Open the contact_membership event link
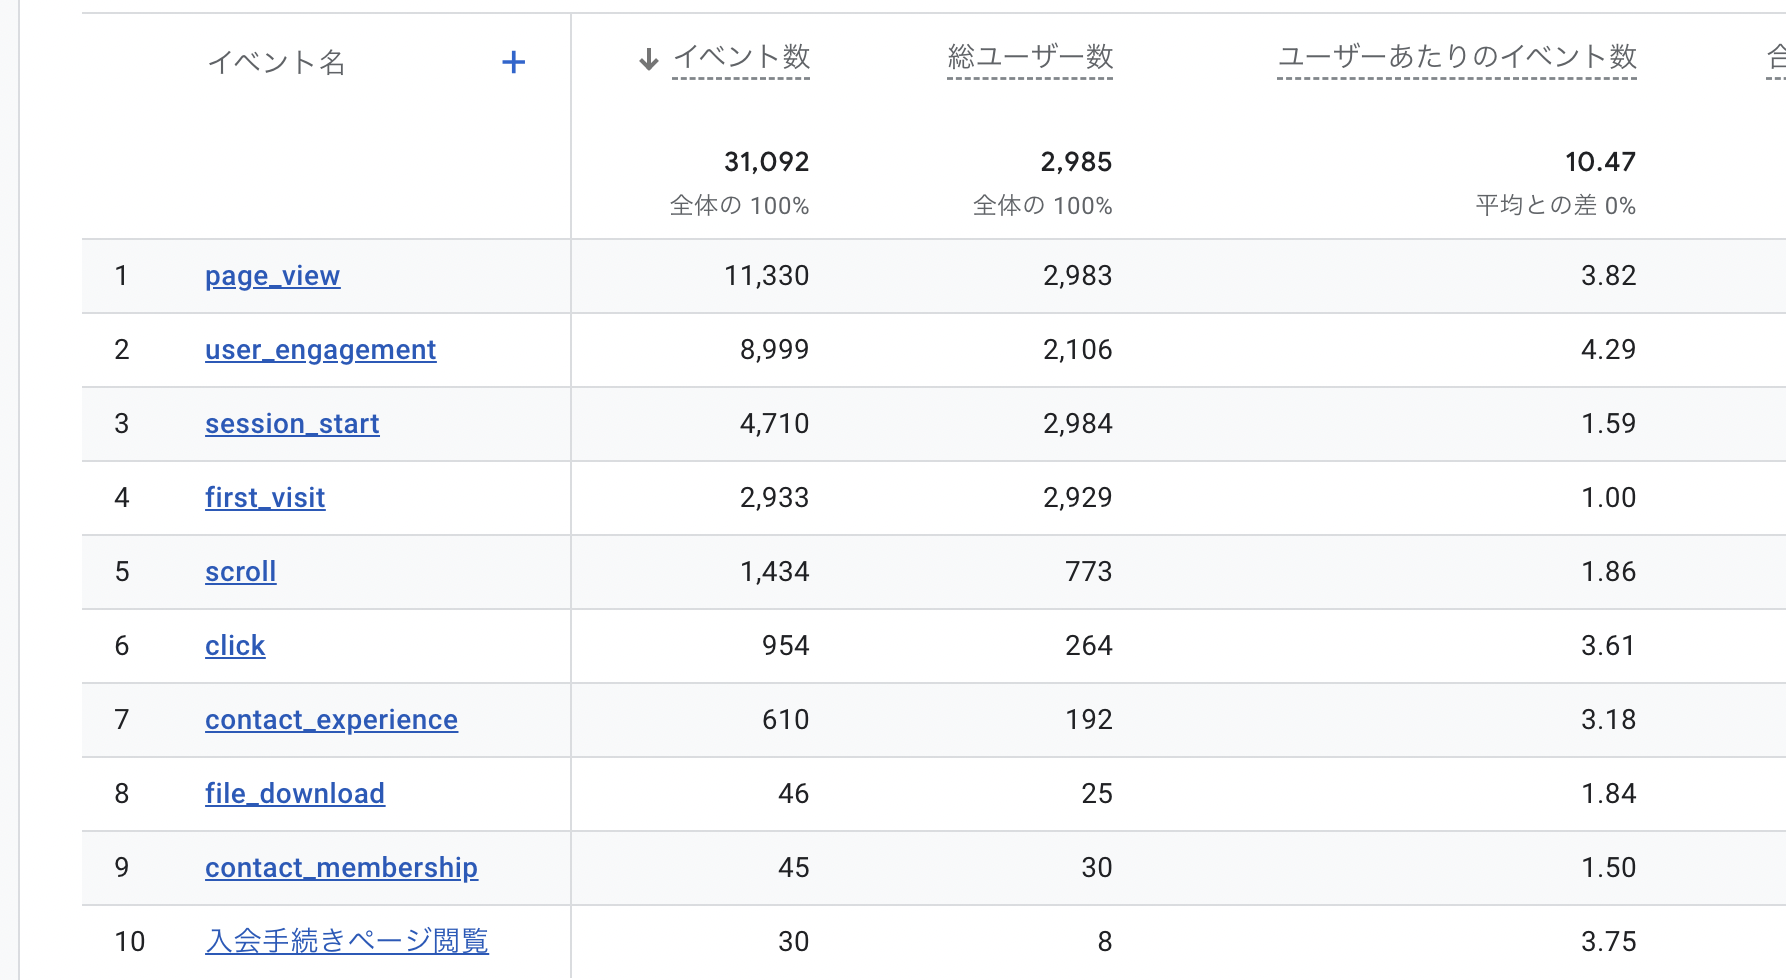The width and height of the screenshot is (1786, 980). click(341, 868)
